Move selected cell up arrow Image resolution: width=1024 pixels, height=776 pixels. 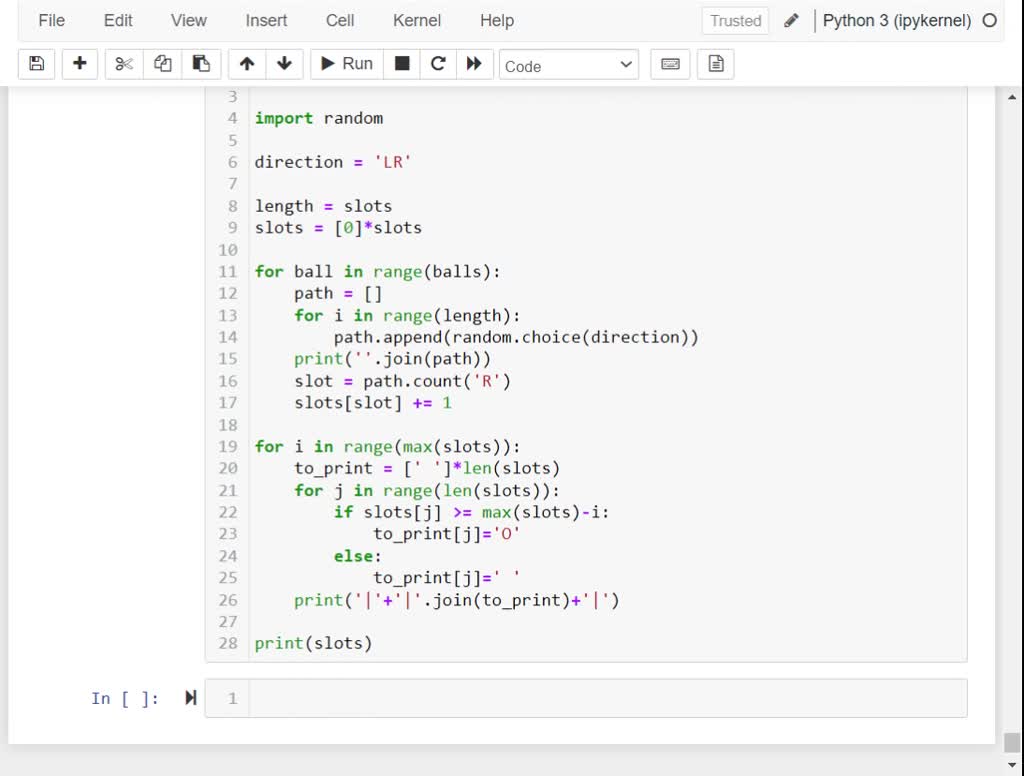pos(247,64)
